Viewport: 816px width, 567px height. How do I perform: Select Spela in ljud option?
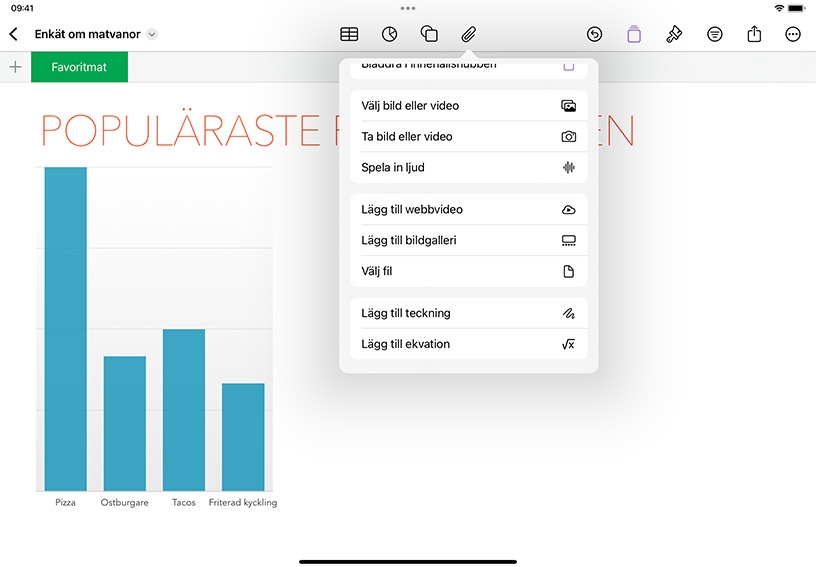click(468, 167)
